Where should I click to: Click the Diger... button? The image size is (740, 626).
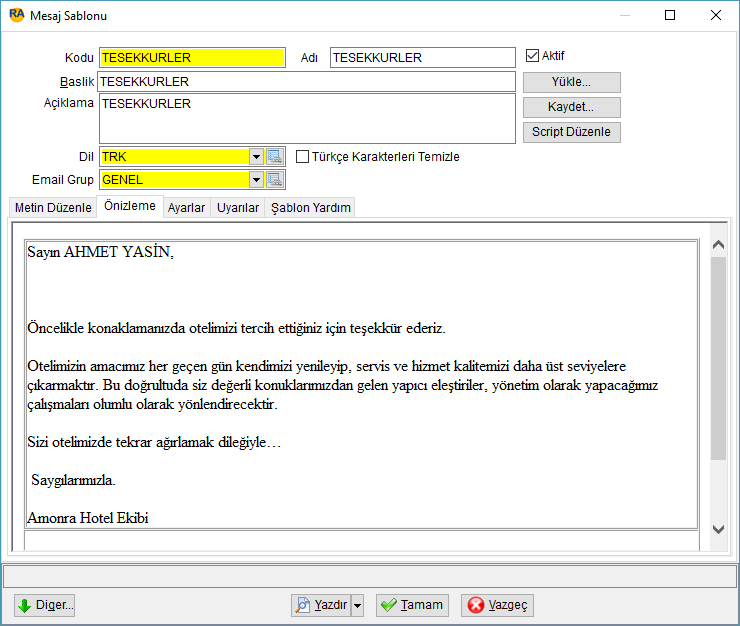44,605
